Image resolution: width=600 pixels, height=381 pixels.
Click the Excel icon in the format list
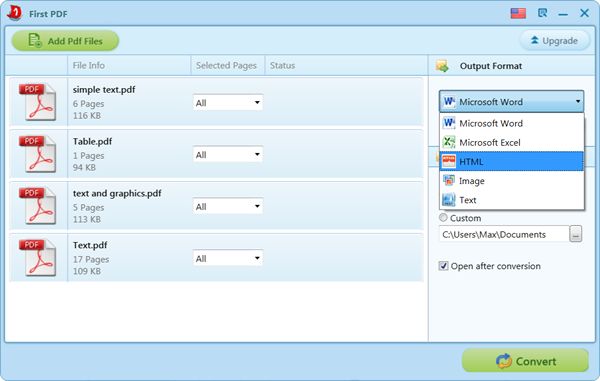[x=449, y=142]
